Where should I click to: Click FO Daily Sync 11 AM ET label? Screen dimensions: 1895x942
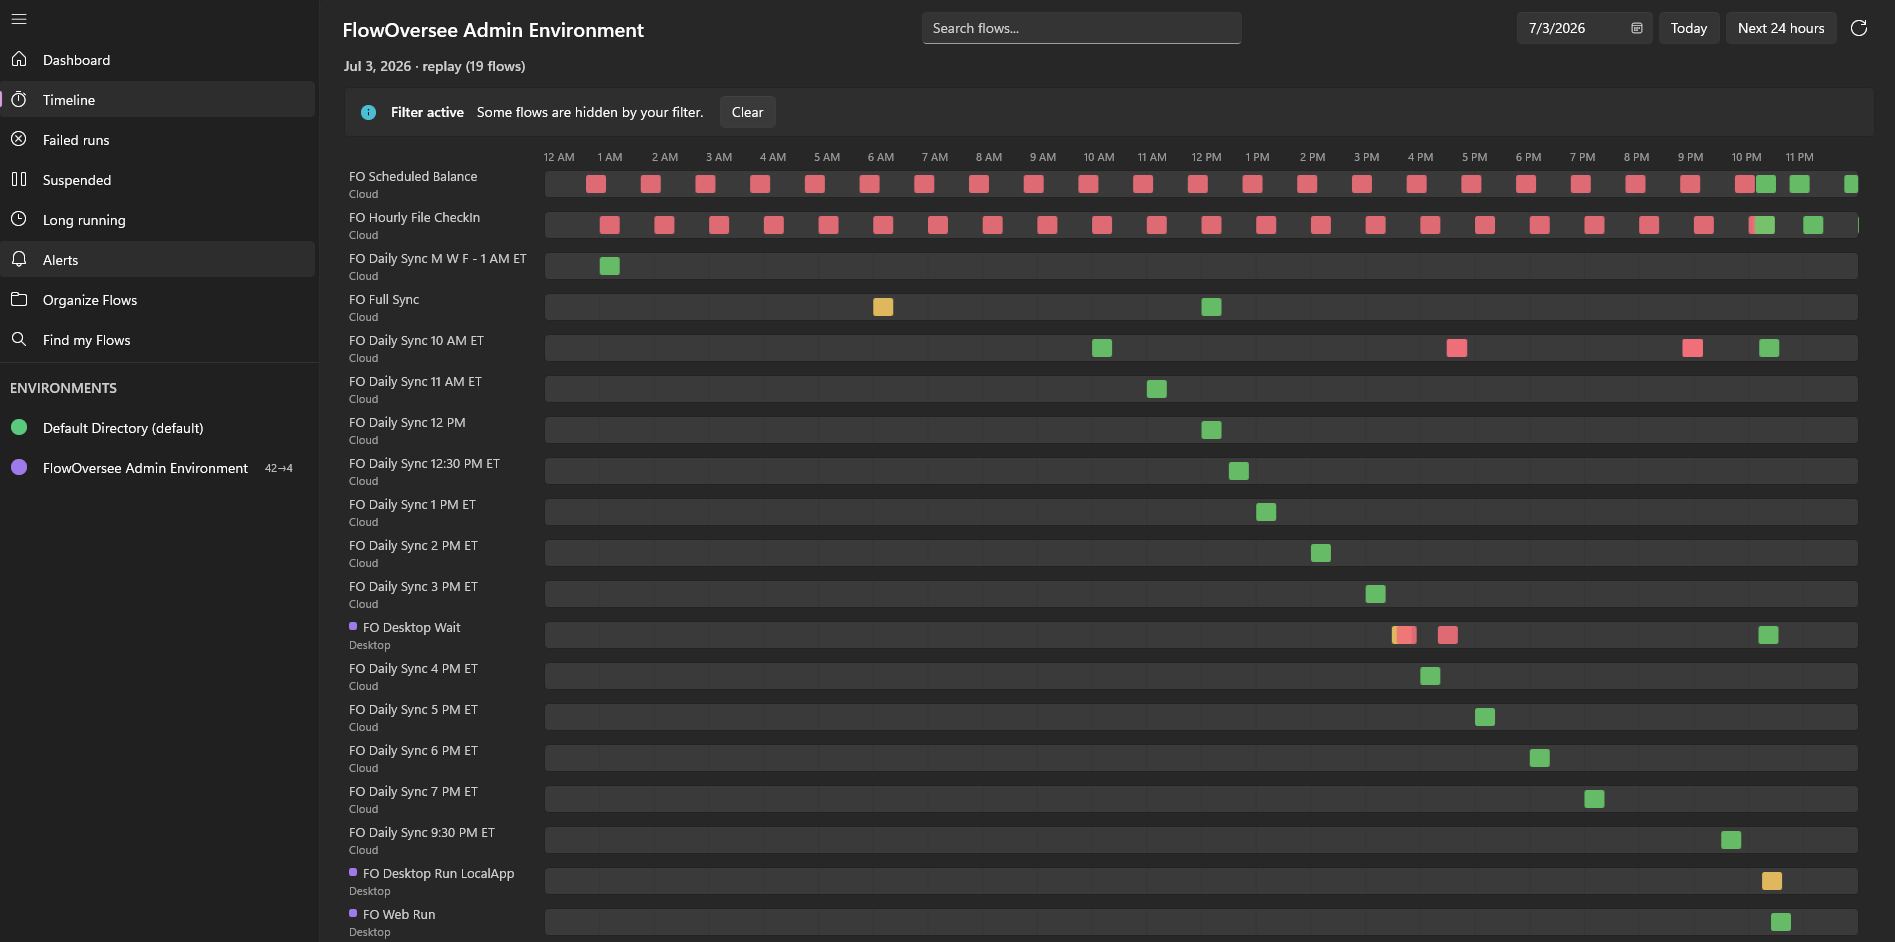(415, 381)
